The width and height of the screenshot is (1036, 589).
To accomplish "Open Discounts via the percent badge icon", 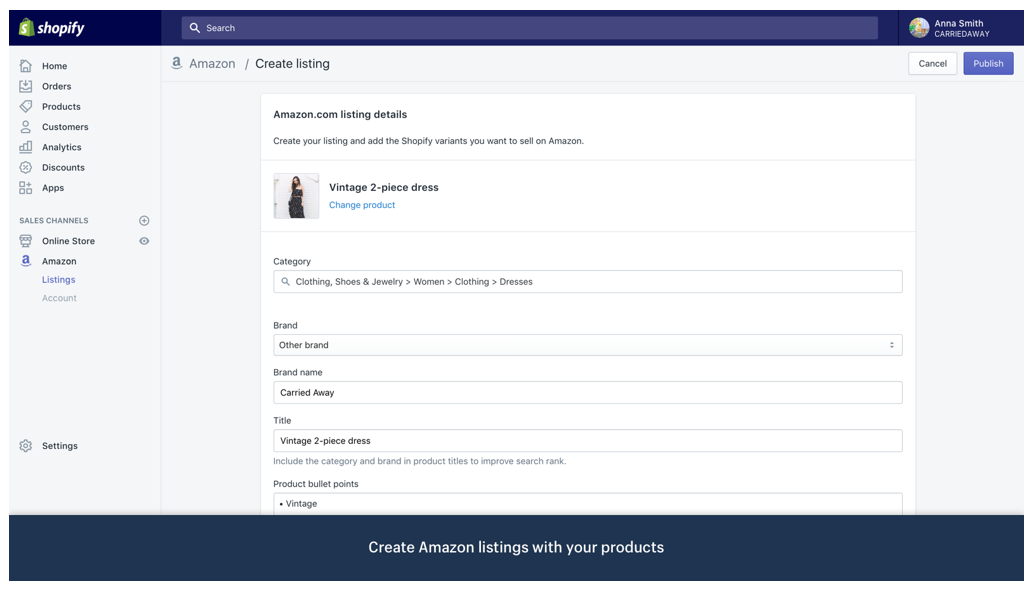I will [x=26, y=167].
